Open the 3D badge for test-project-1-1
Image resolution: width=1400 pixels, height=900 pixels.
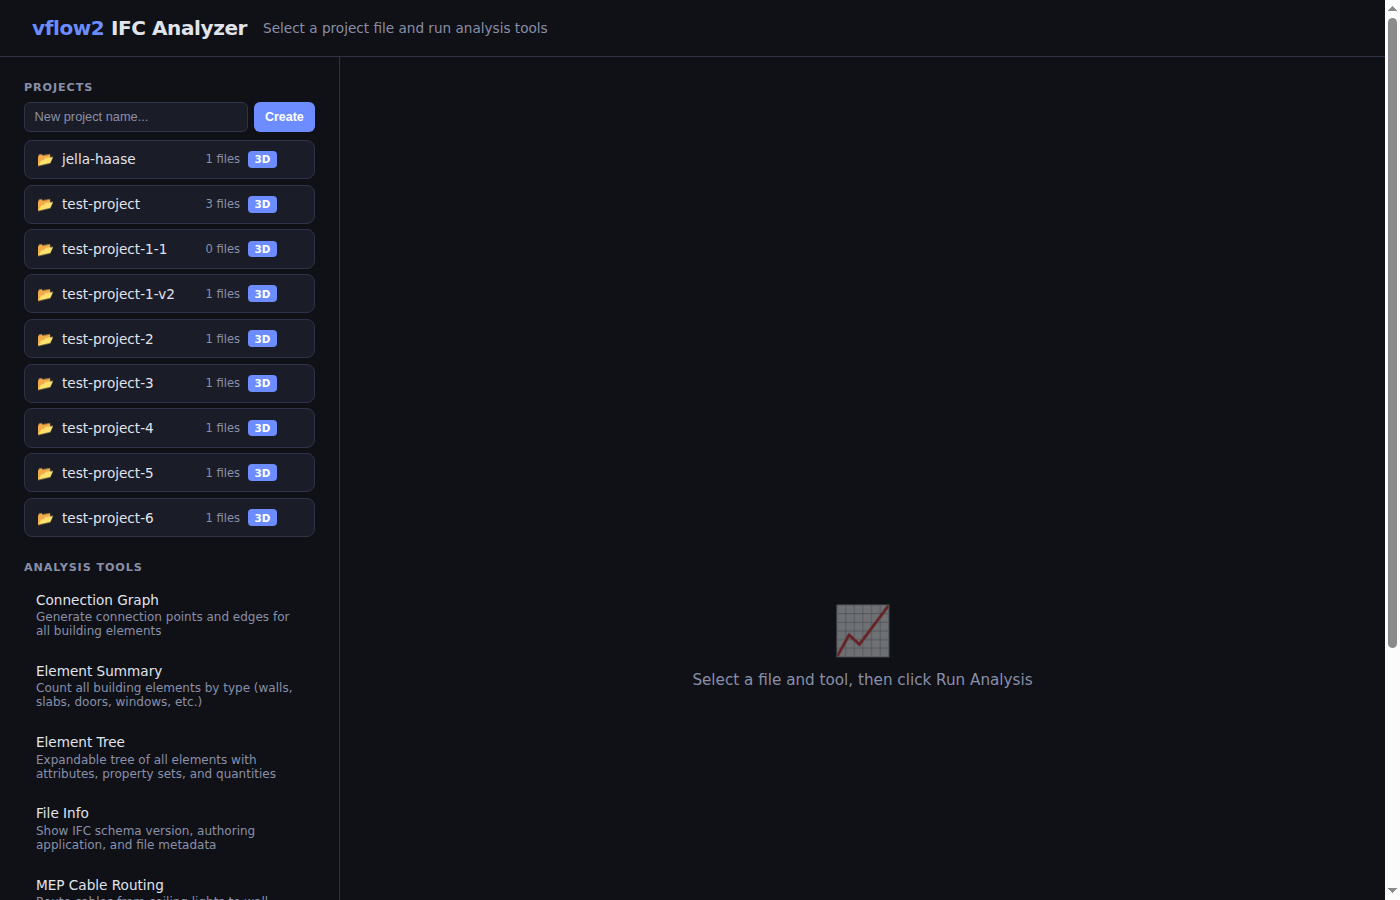coord(261,249)
